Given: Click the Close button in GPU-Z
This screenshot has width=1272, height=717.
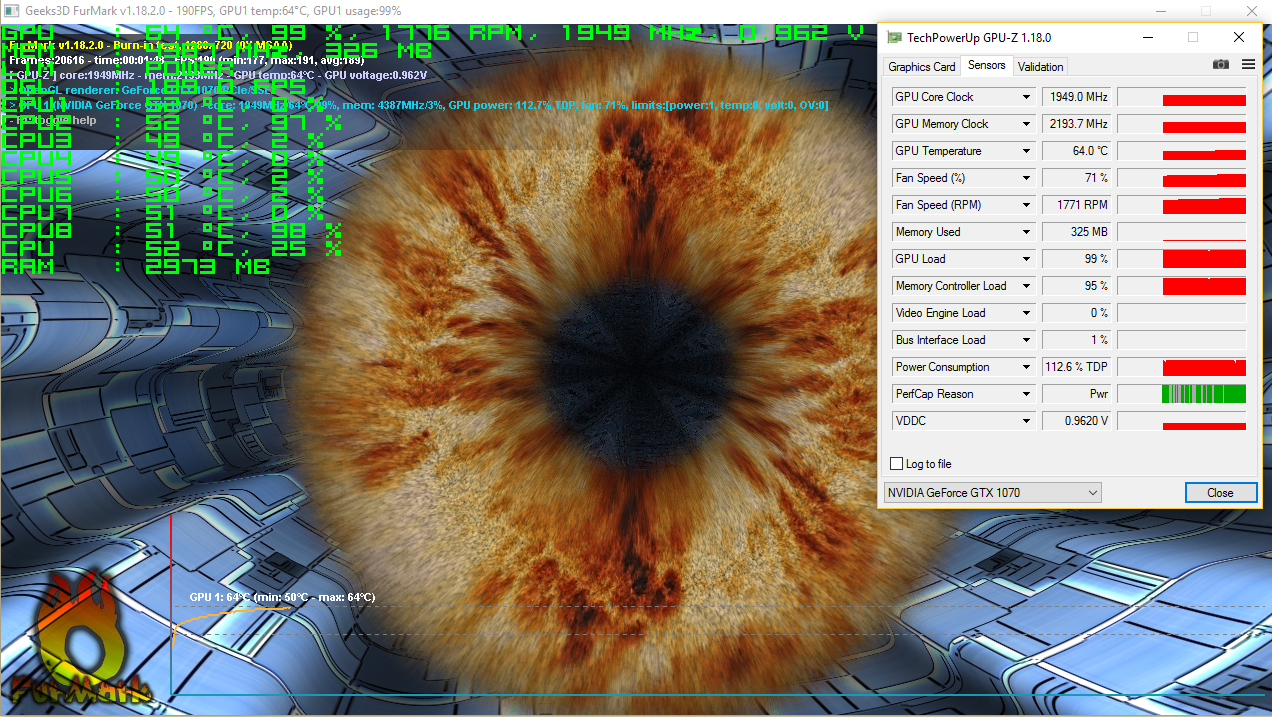Looking at the screenshot, I should [x=1220, y=492].
